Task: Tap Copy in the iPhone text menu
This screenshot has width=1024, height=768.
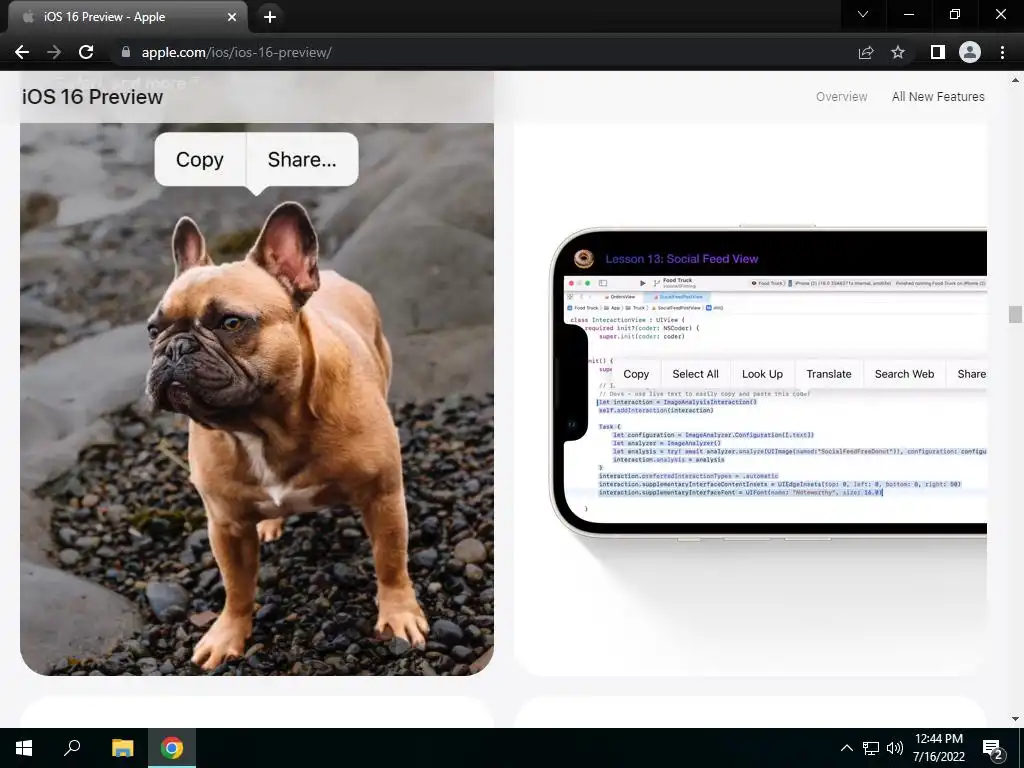Action: click(x=636, y=374)
